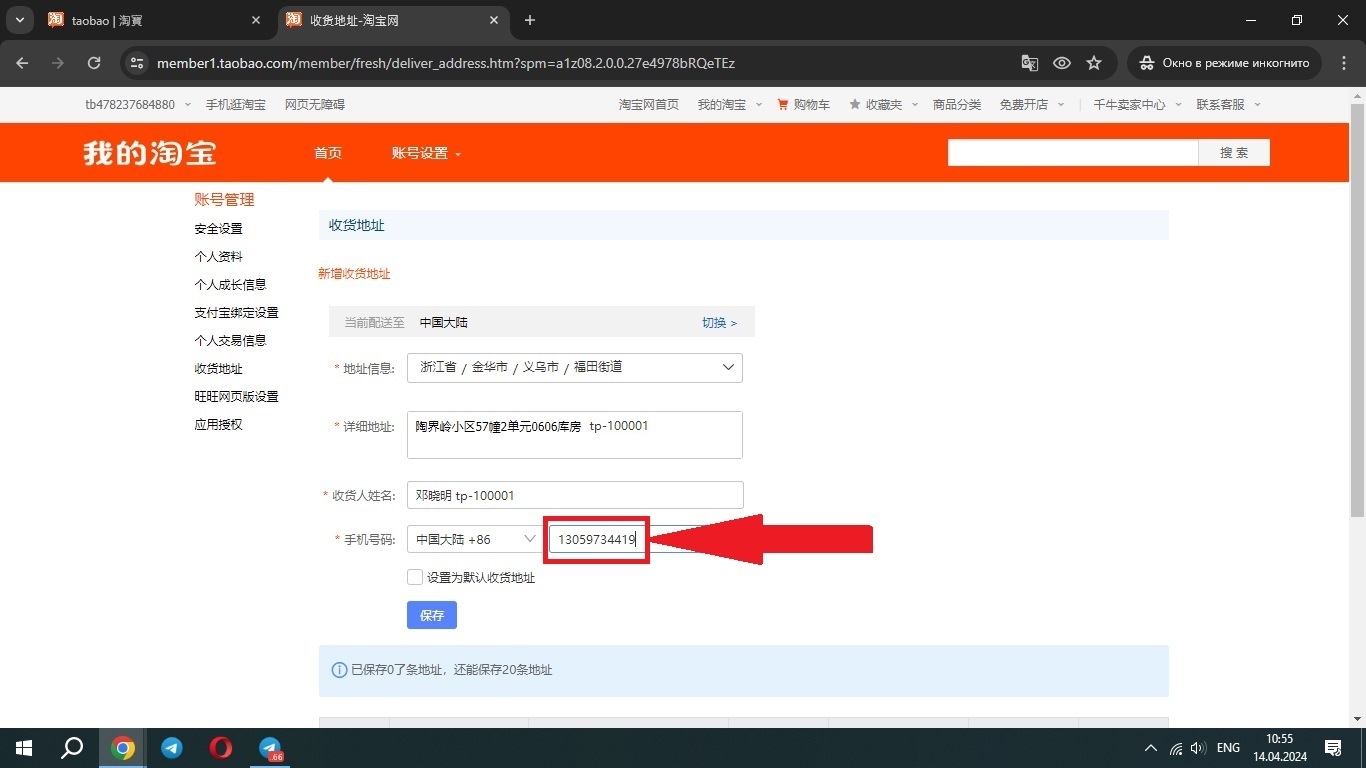The height and width of the screenshot is (768, 1366).
Task: Open Opera browser from taskbar
Action: [221, 748]
